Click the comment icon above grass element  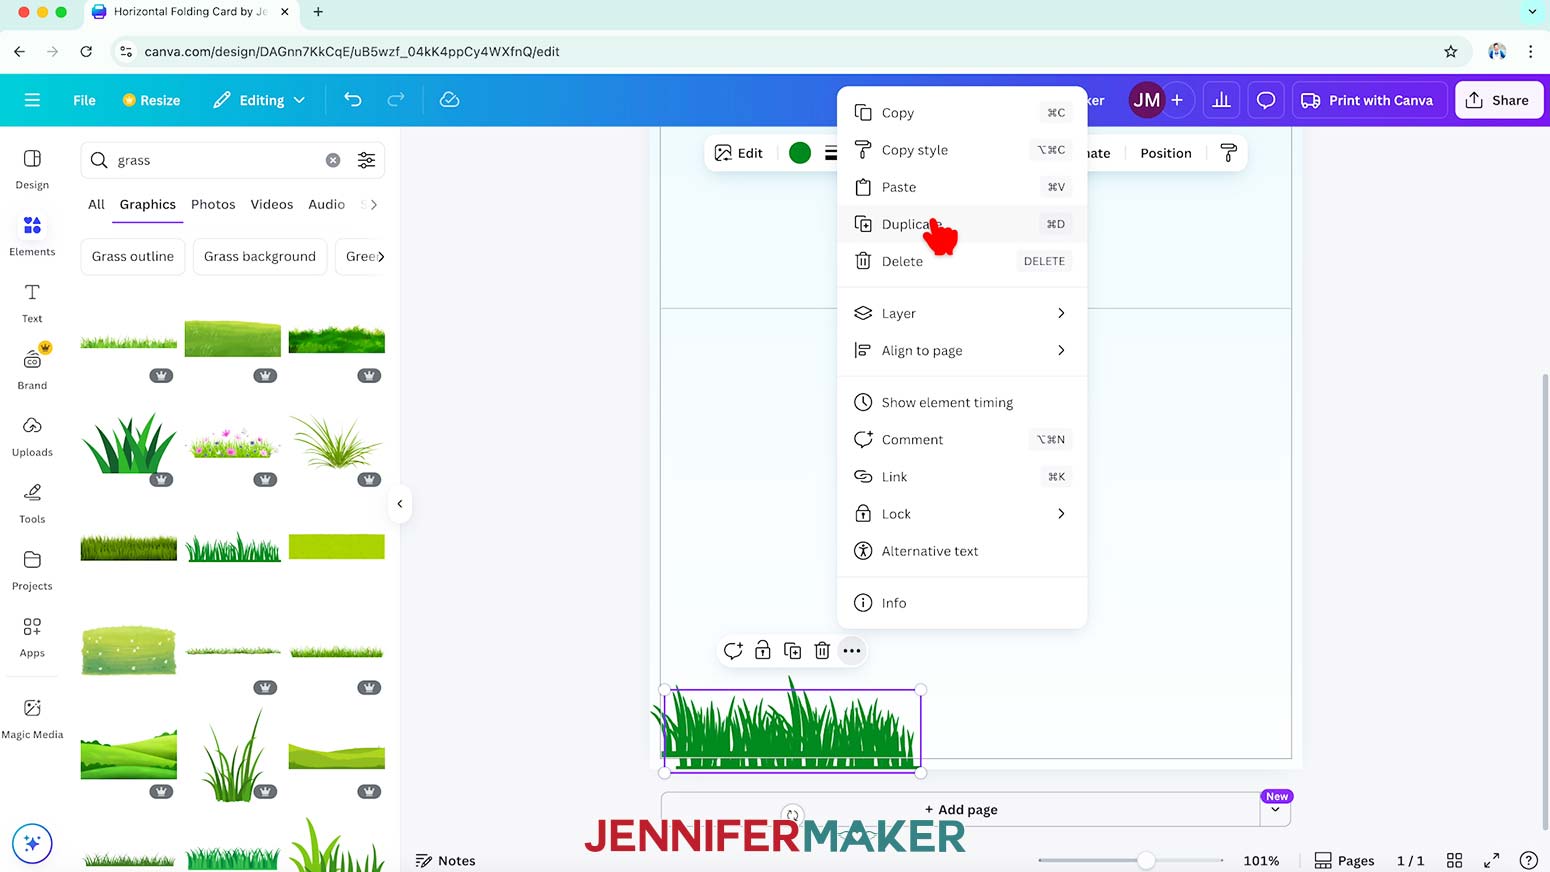tap(733, 651)
